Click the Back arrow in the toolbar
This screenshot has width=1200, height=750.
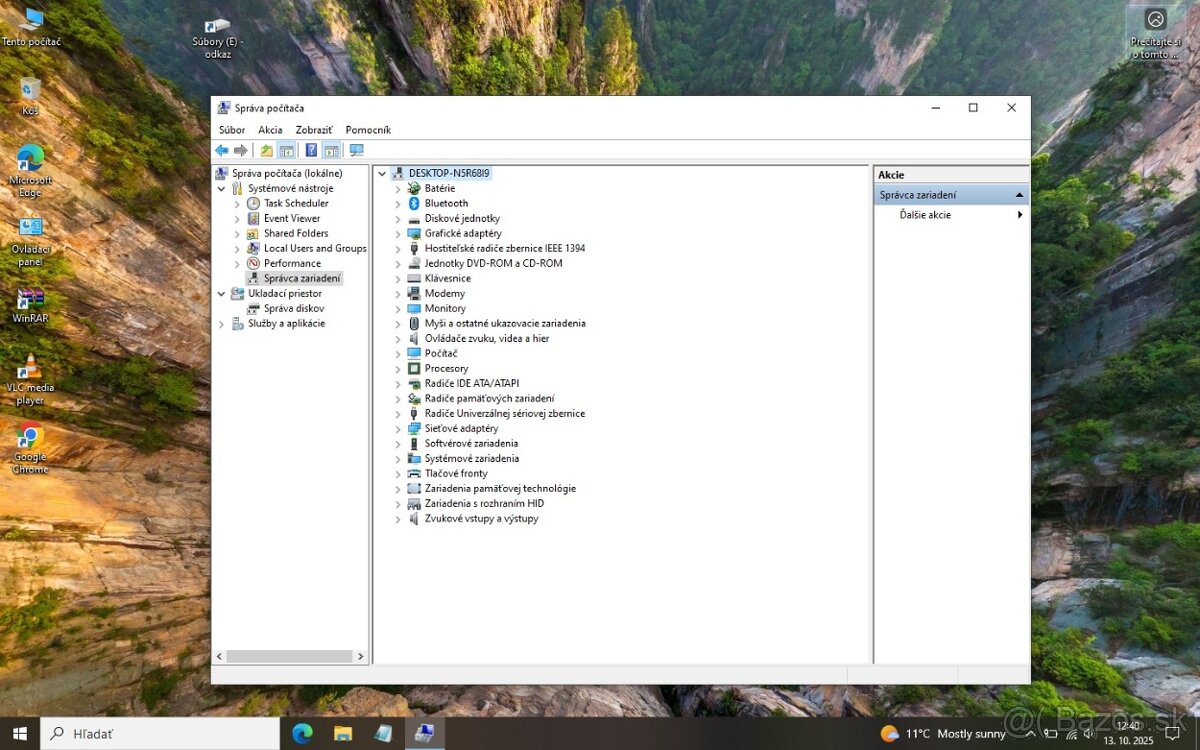221,150
